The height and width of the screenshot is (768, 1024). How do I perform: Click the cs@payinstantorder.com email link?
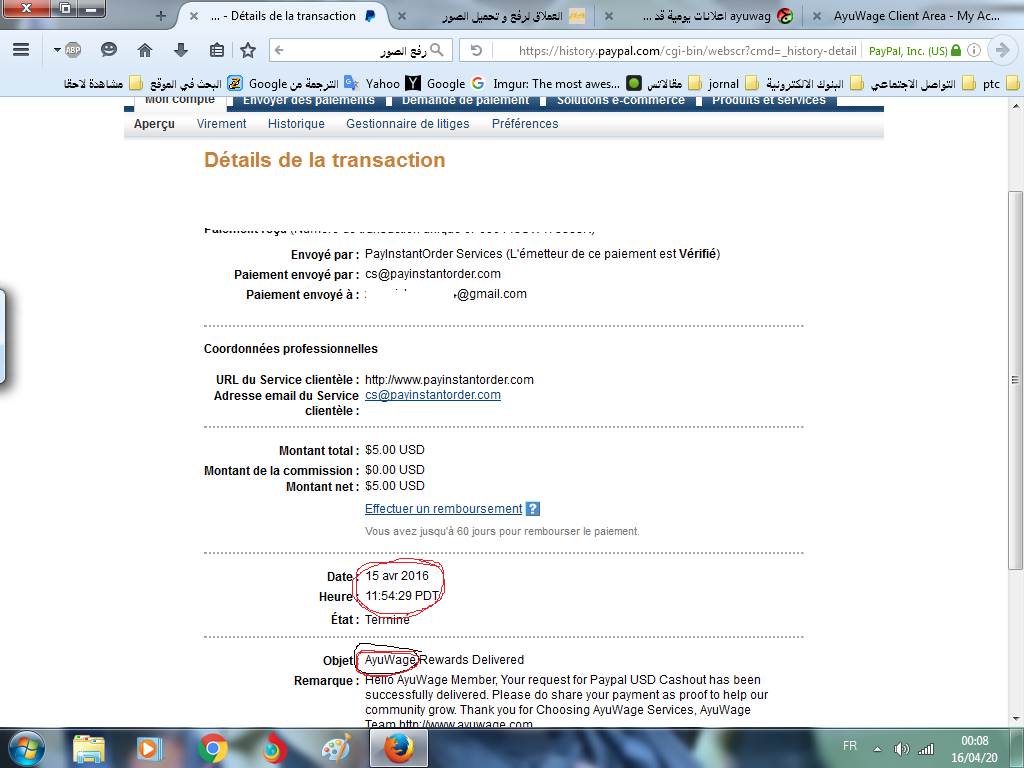(433, 395)
